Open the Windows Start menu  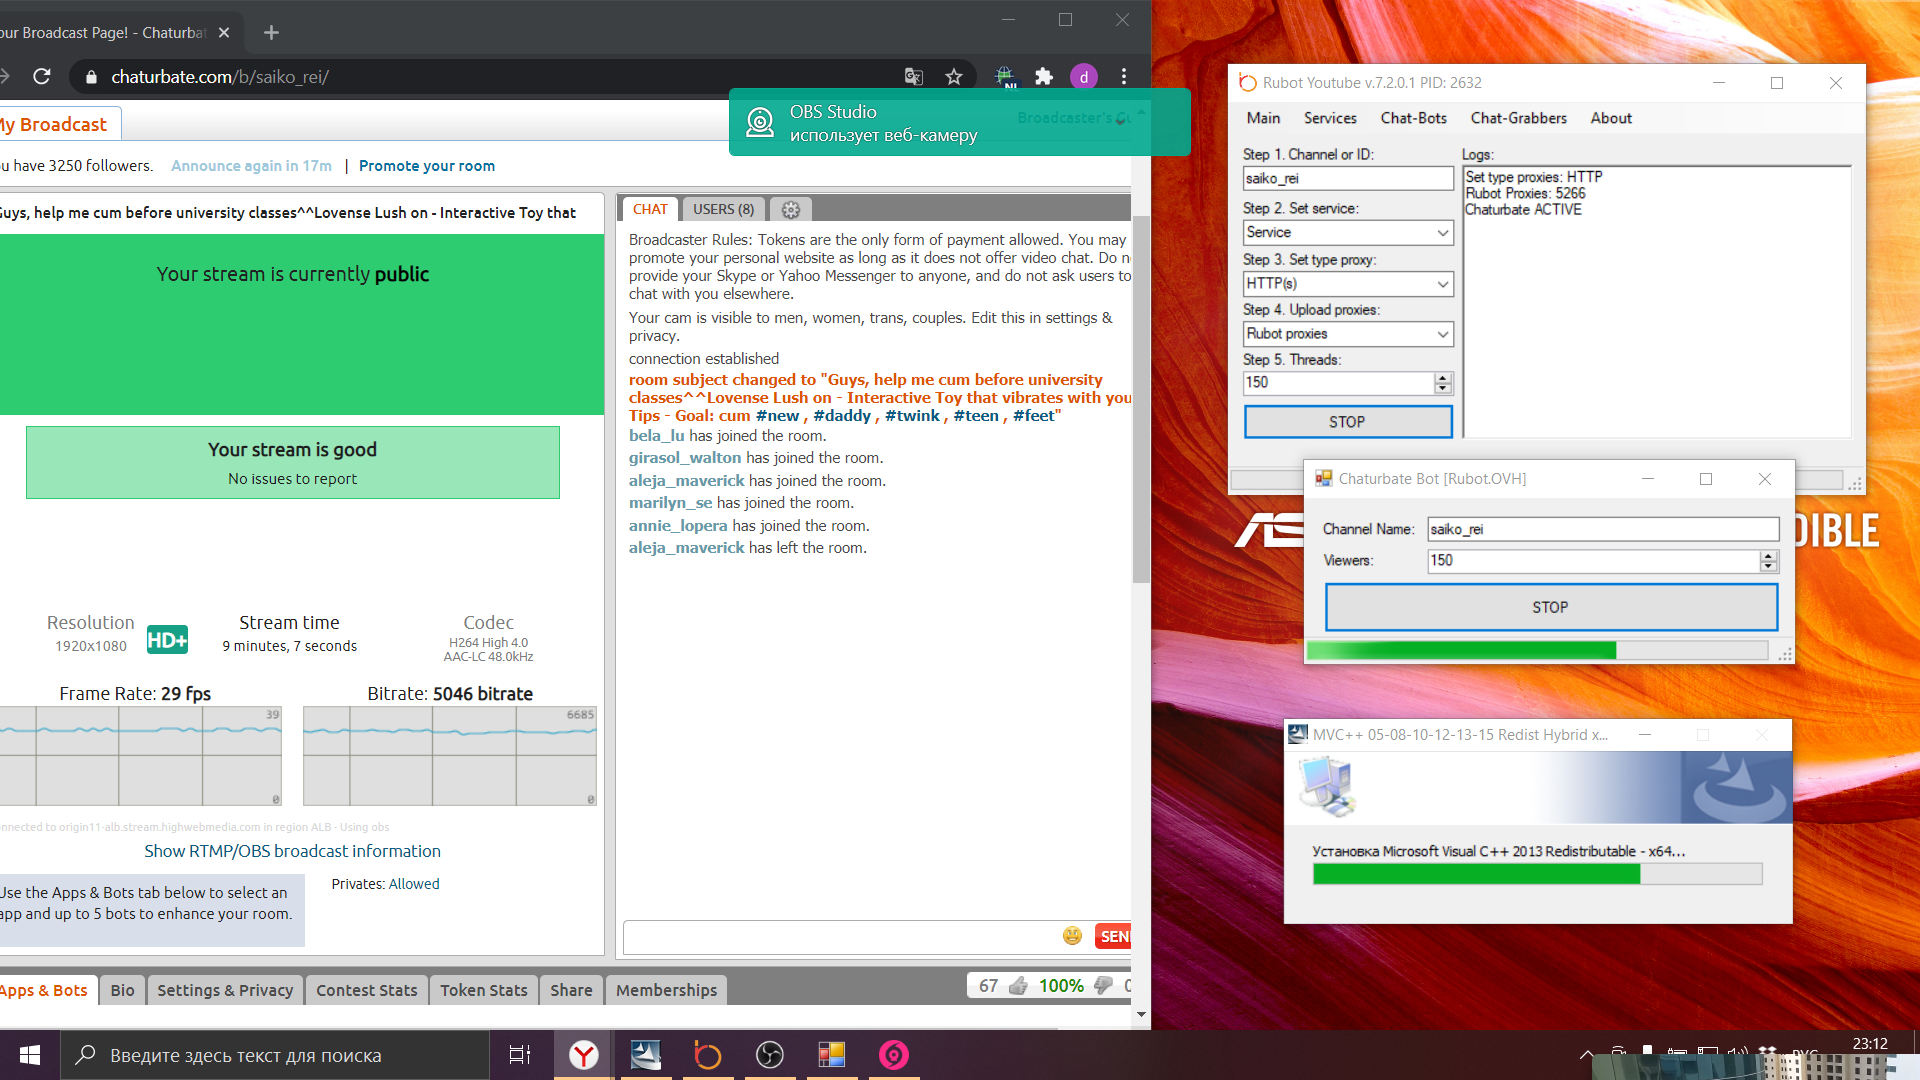point(30,1055)
